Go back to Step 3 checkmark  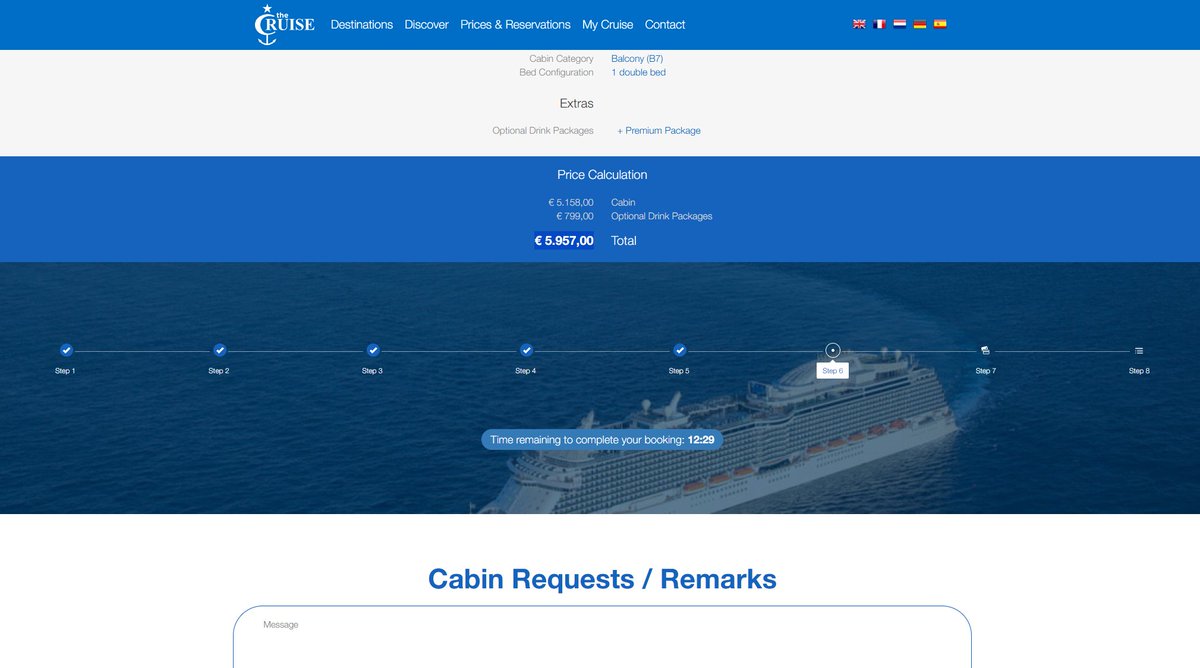373,350
